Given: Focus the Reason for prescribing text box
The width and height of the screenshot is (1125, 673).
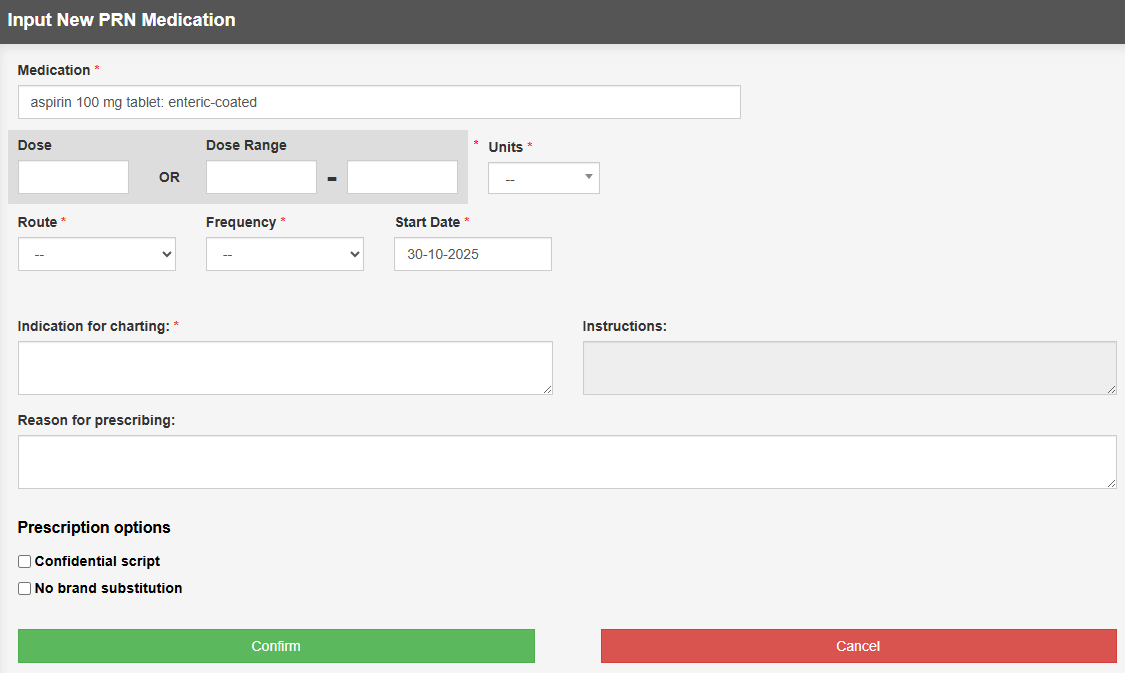Looking at the screenshot, I should pyautogui.click(x=567, y=461).
